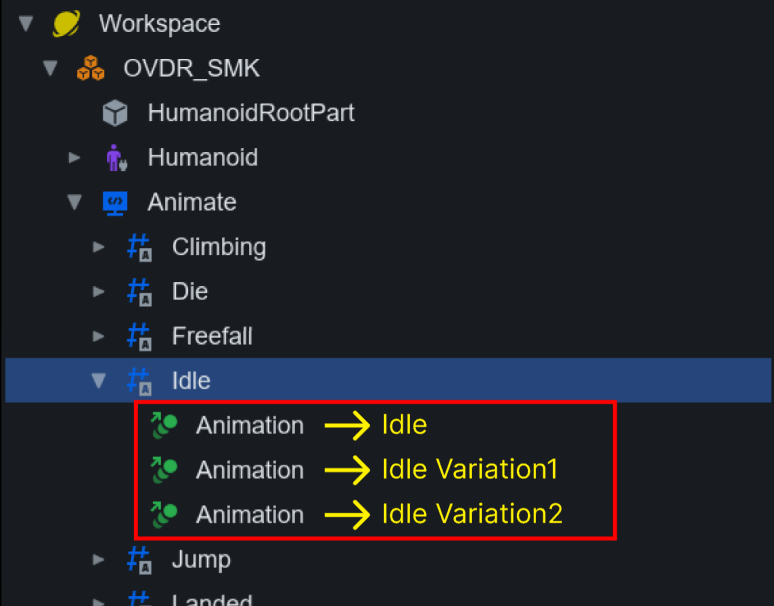This screenshot has height=606, width=774.
Task: Click the first Animation icon under Idle
Action: [x=163, y=425]
